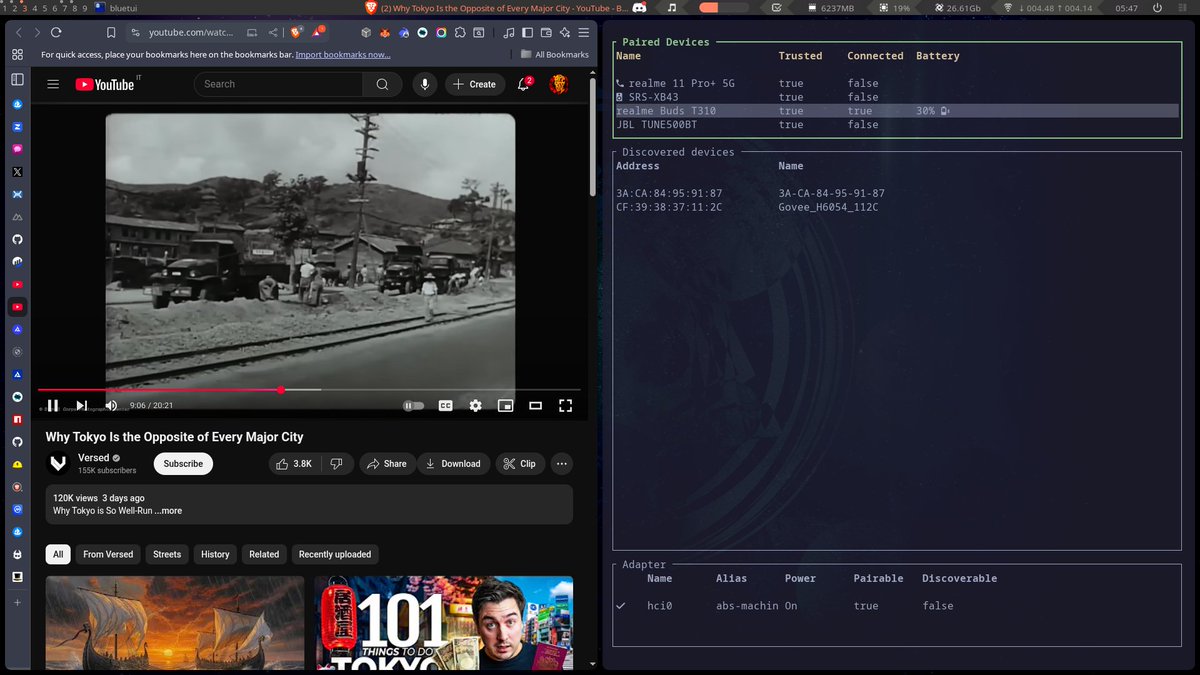This screenshot has height=675, width=1200.
Task: Select the Recently uploaded chip
Action: tap(335, 554)
